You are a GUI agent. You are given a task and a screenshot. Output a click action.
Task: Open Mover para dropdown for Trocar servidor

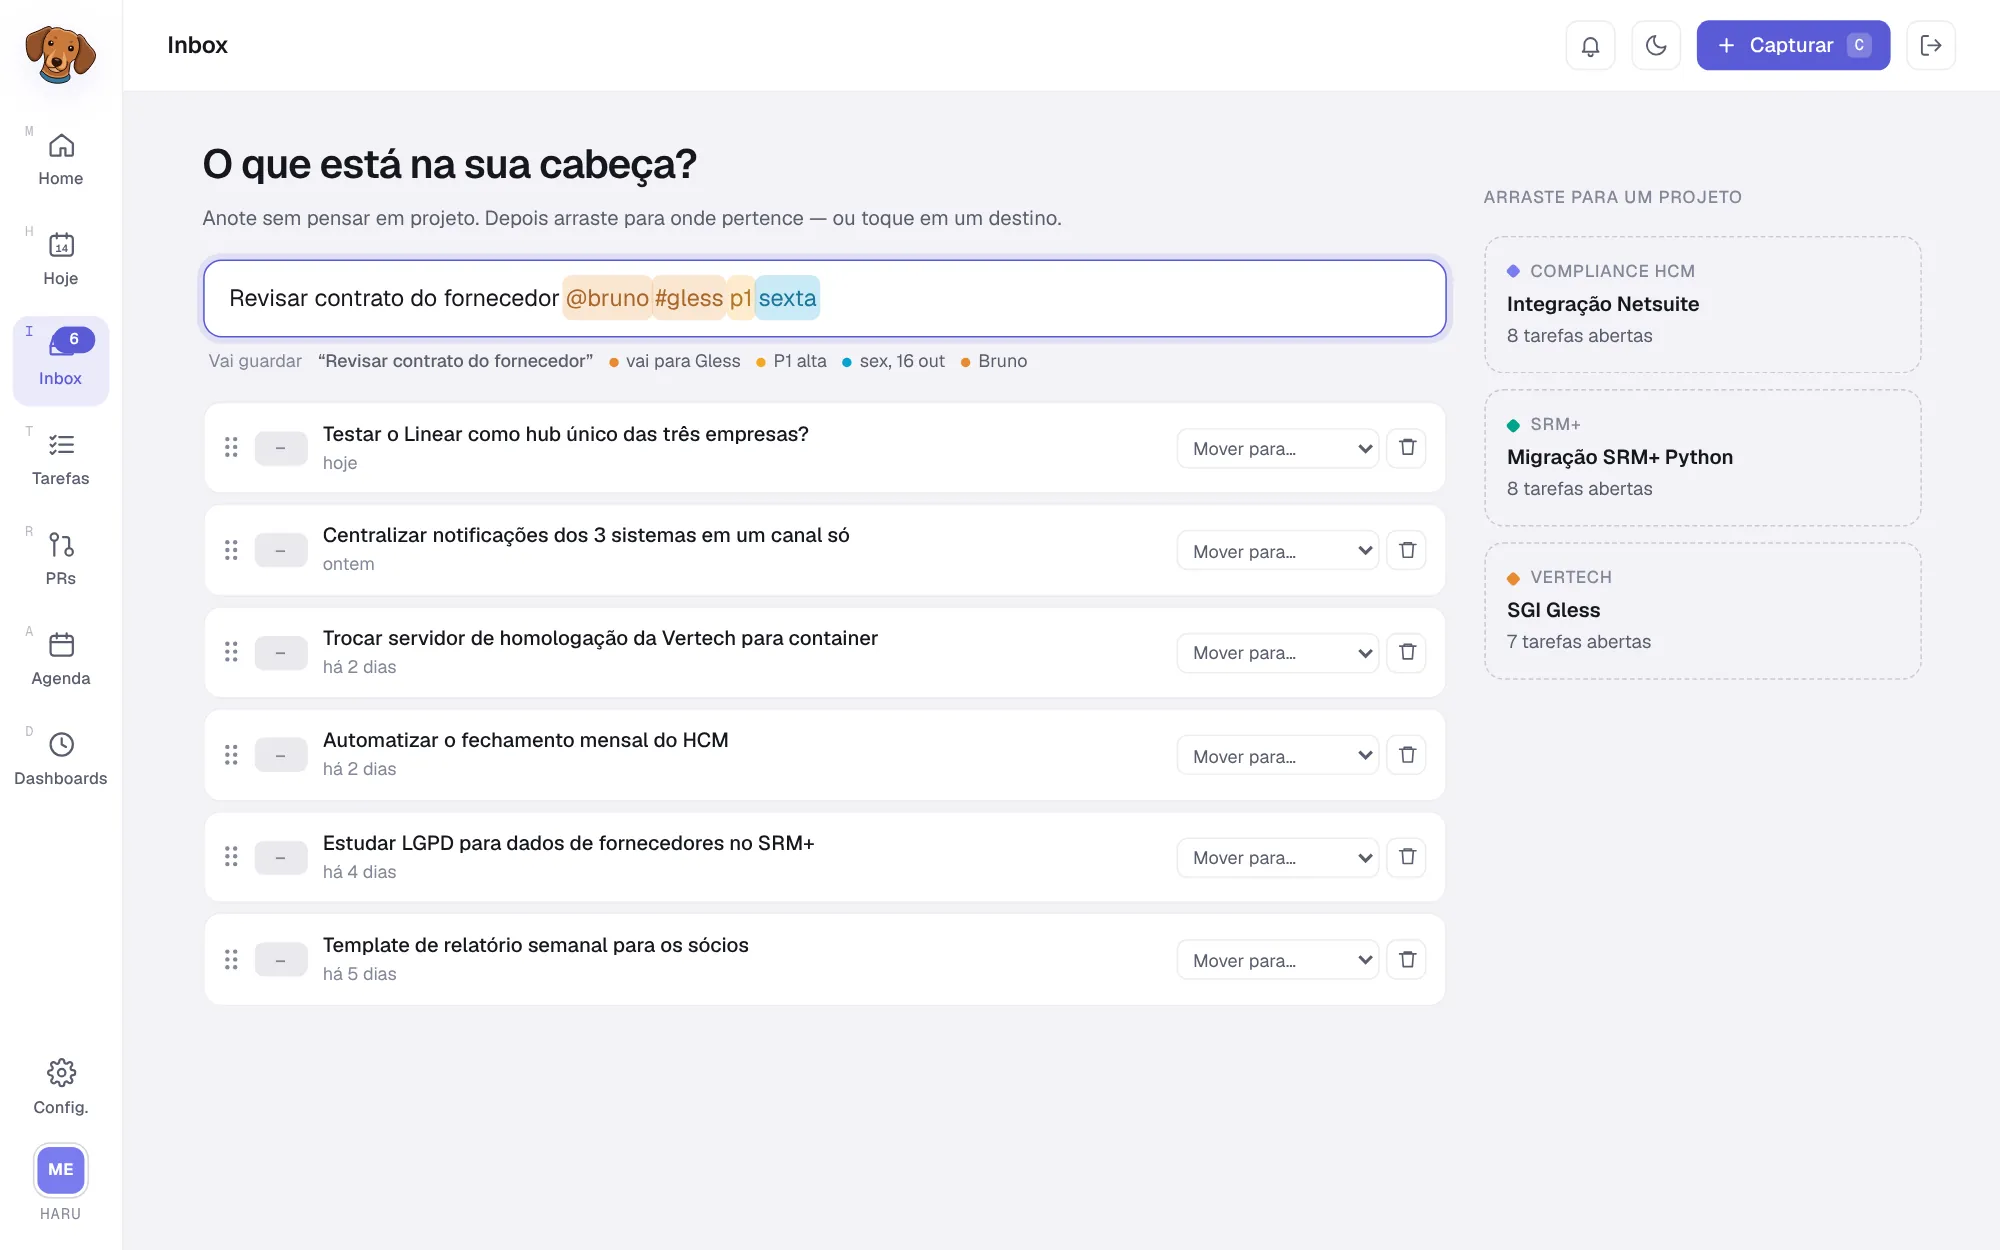click(1278, 653)
